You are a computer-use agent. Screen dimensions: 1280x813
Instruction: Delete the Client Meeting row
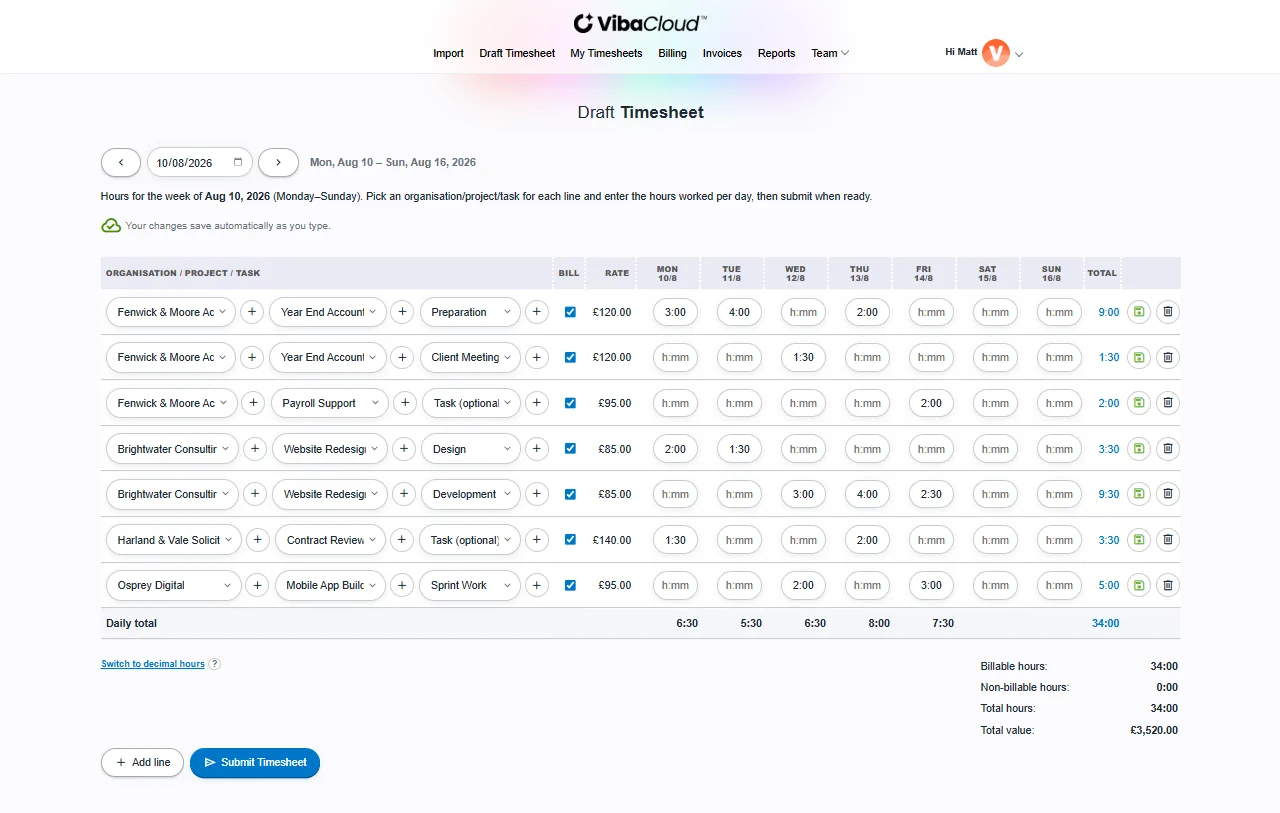1167,357
